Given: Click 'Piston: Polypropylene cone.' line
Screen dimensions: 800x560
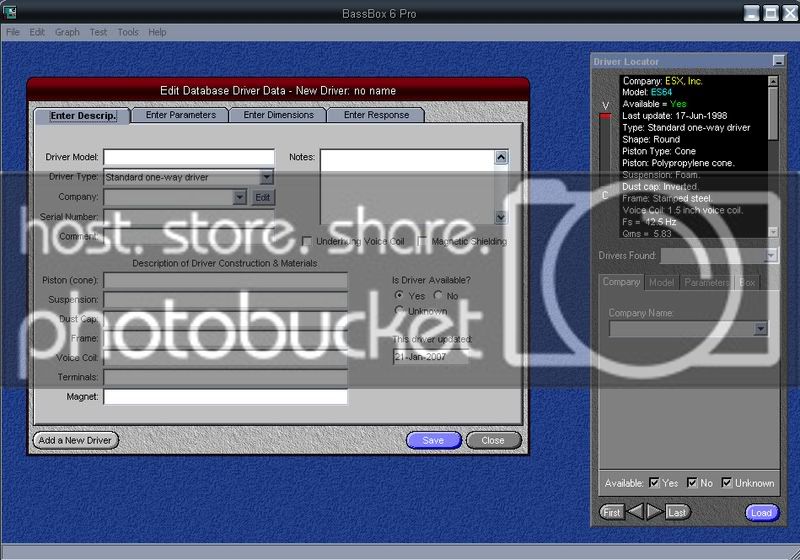Looking at the screenshot, I should click(678, 163).
